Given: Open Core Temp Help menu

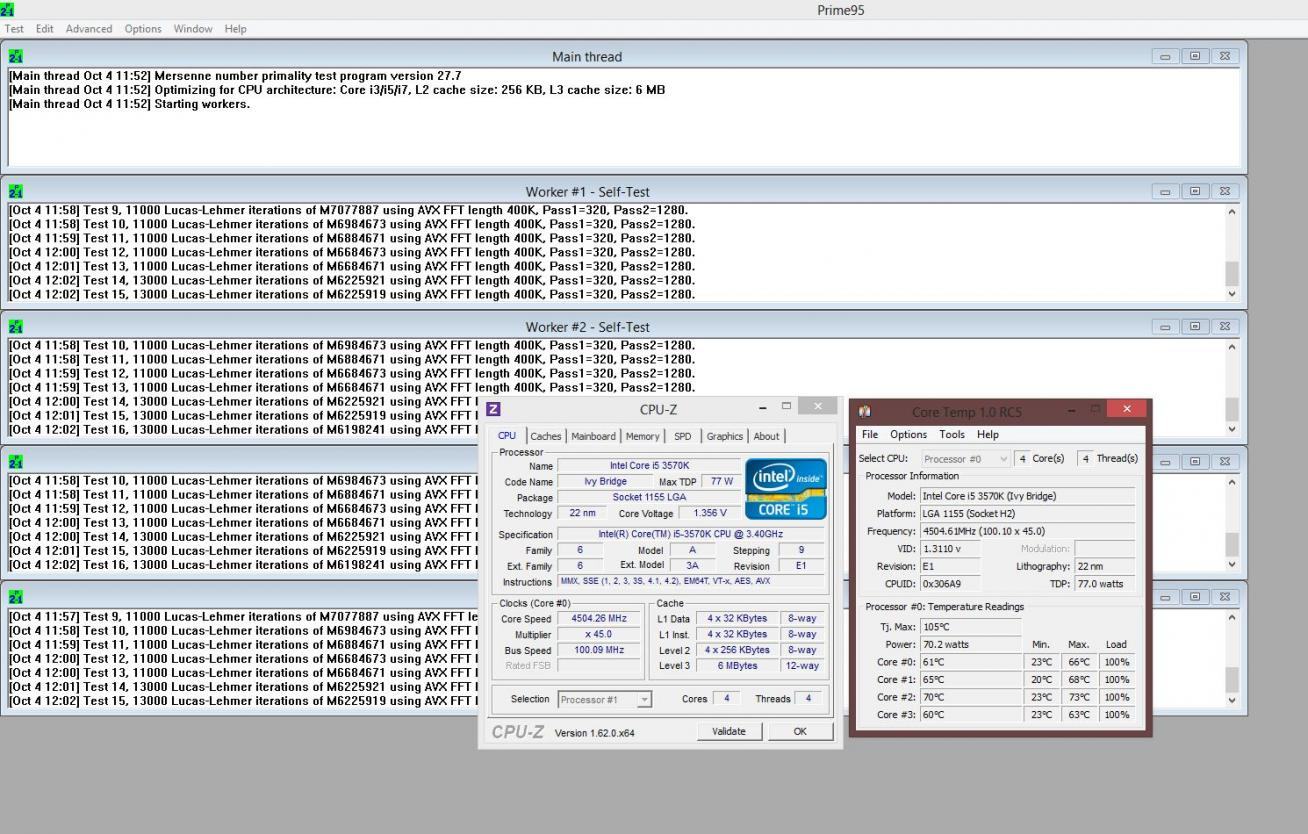Looking at the screenshot, I should pyautogui.click(x=988, y=435).
